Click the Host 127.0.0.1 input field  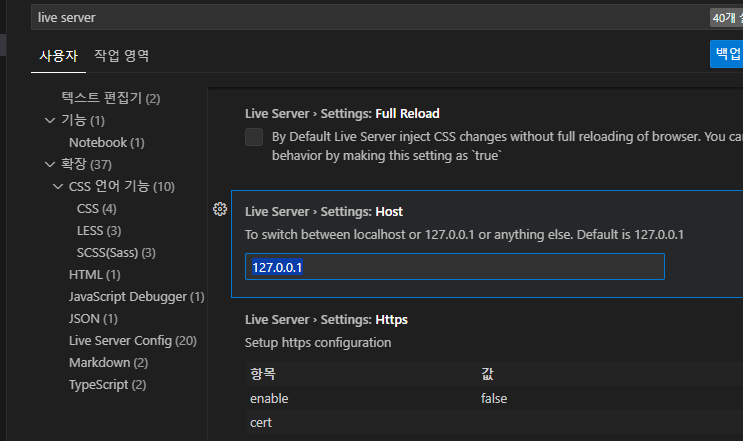tap(455, 267)
